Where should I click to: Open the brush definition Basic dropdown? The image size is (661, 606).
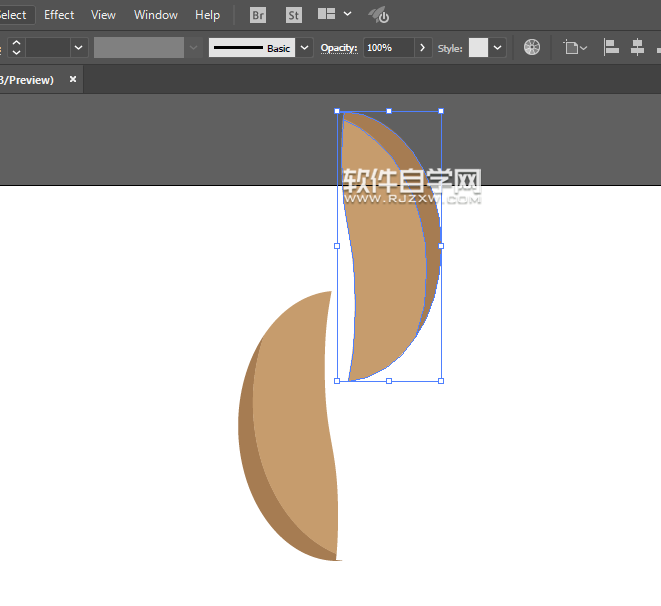pyautogui.click(x=305, y=47)
